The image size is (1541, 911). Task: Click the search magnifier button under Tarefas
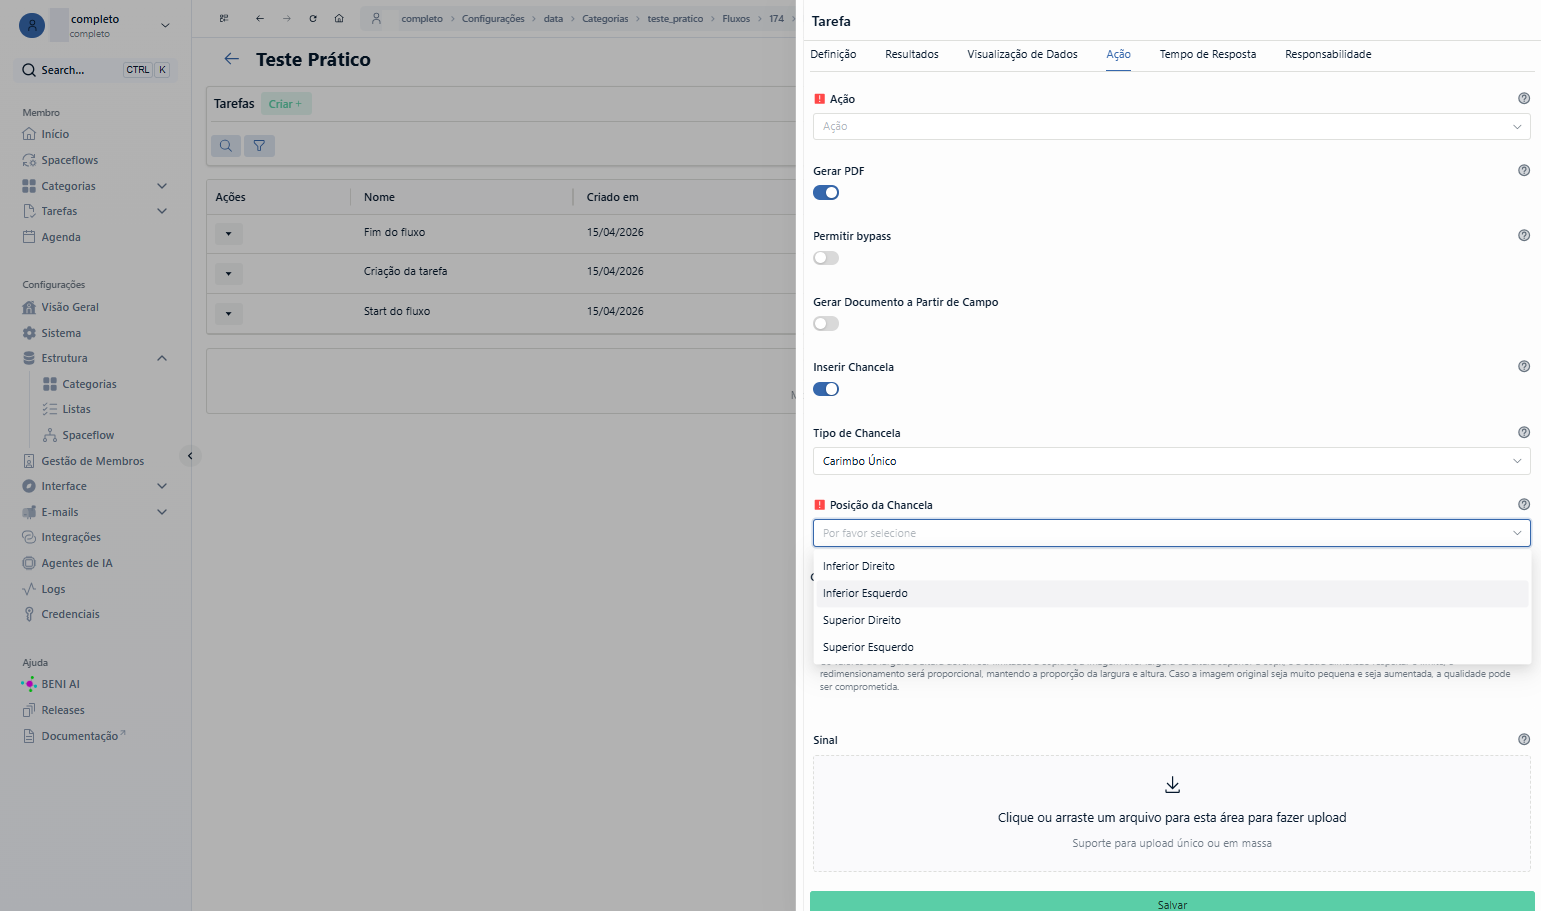(x=226, y=146)
